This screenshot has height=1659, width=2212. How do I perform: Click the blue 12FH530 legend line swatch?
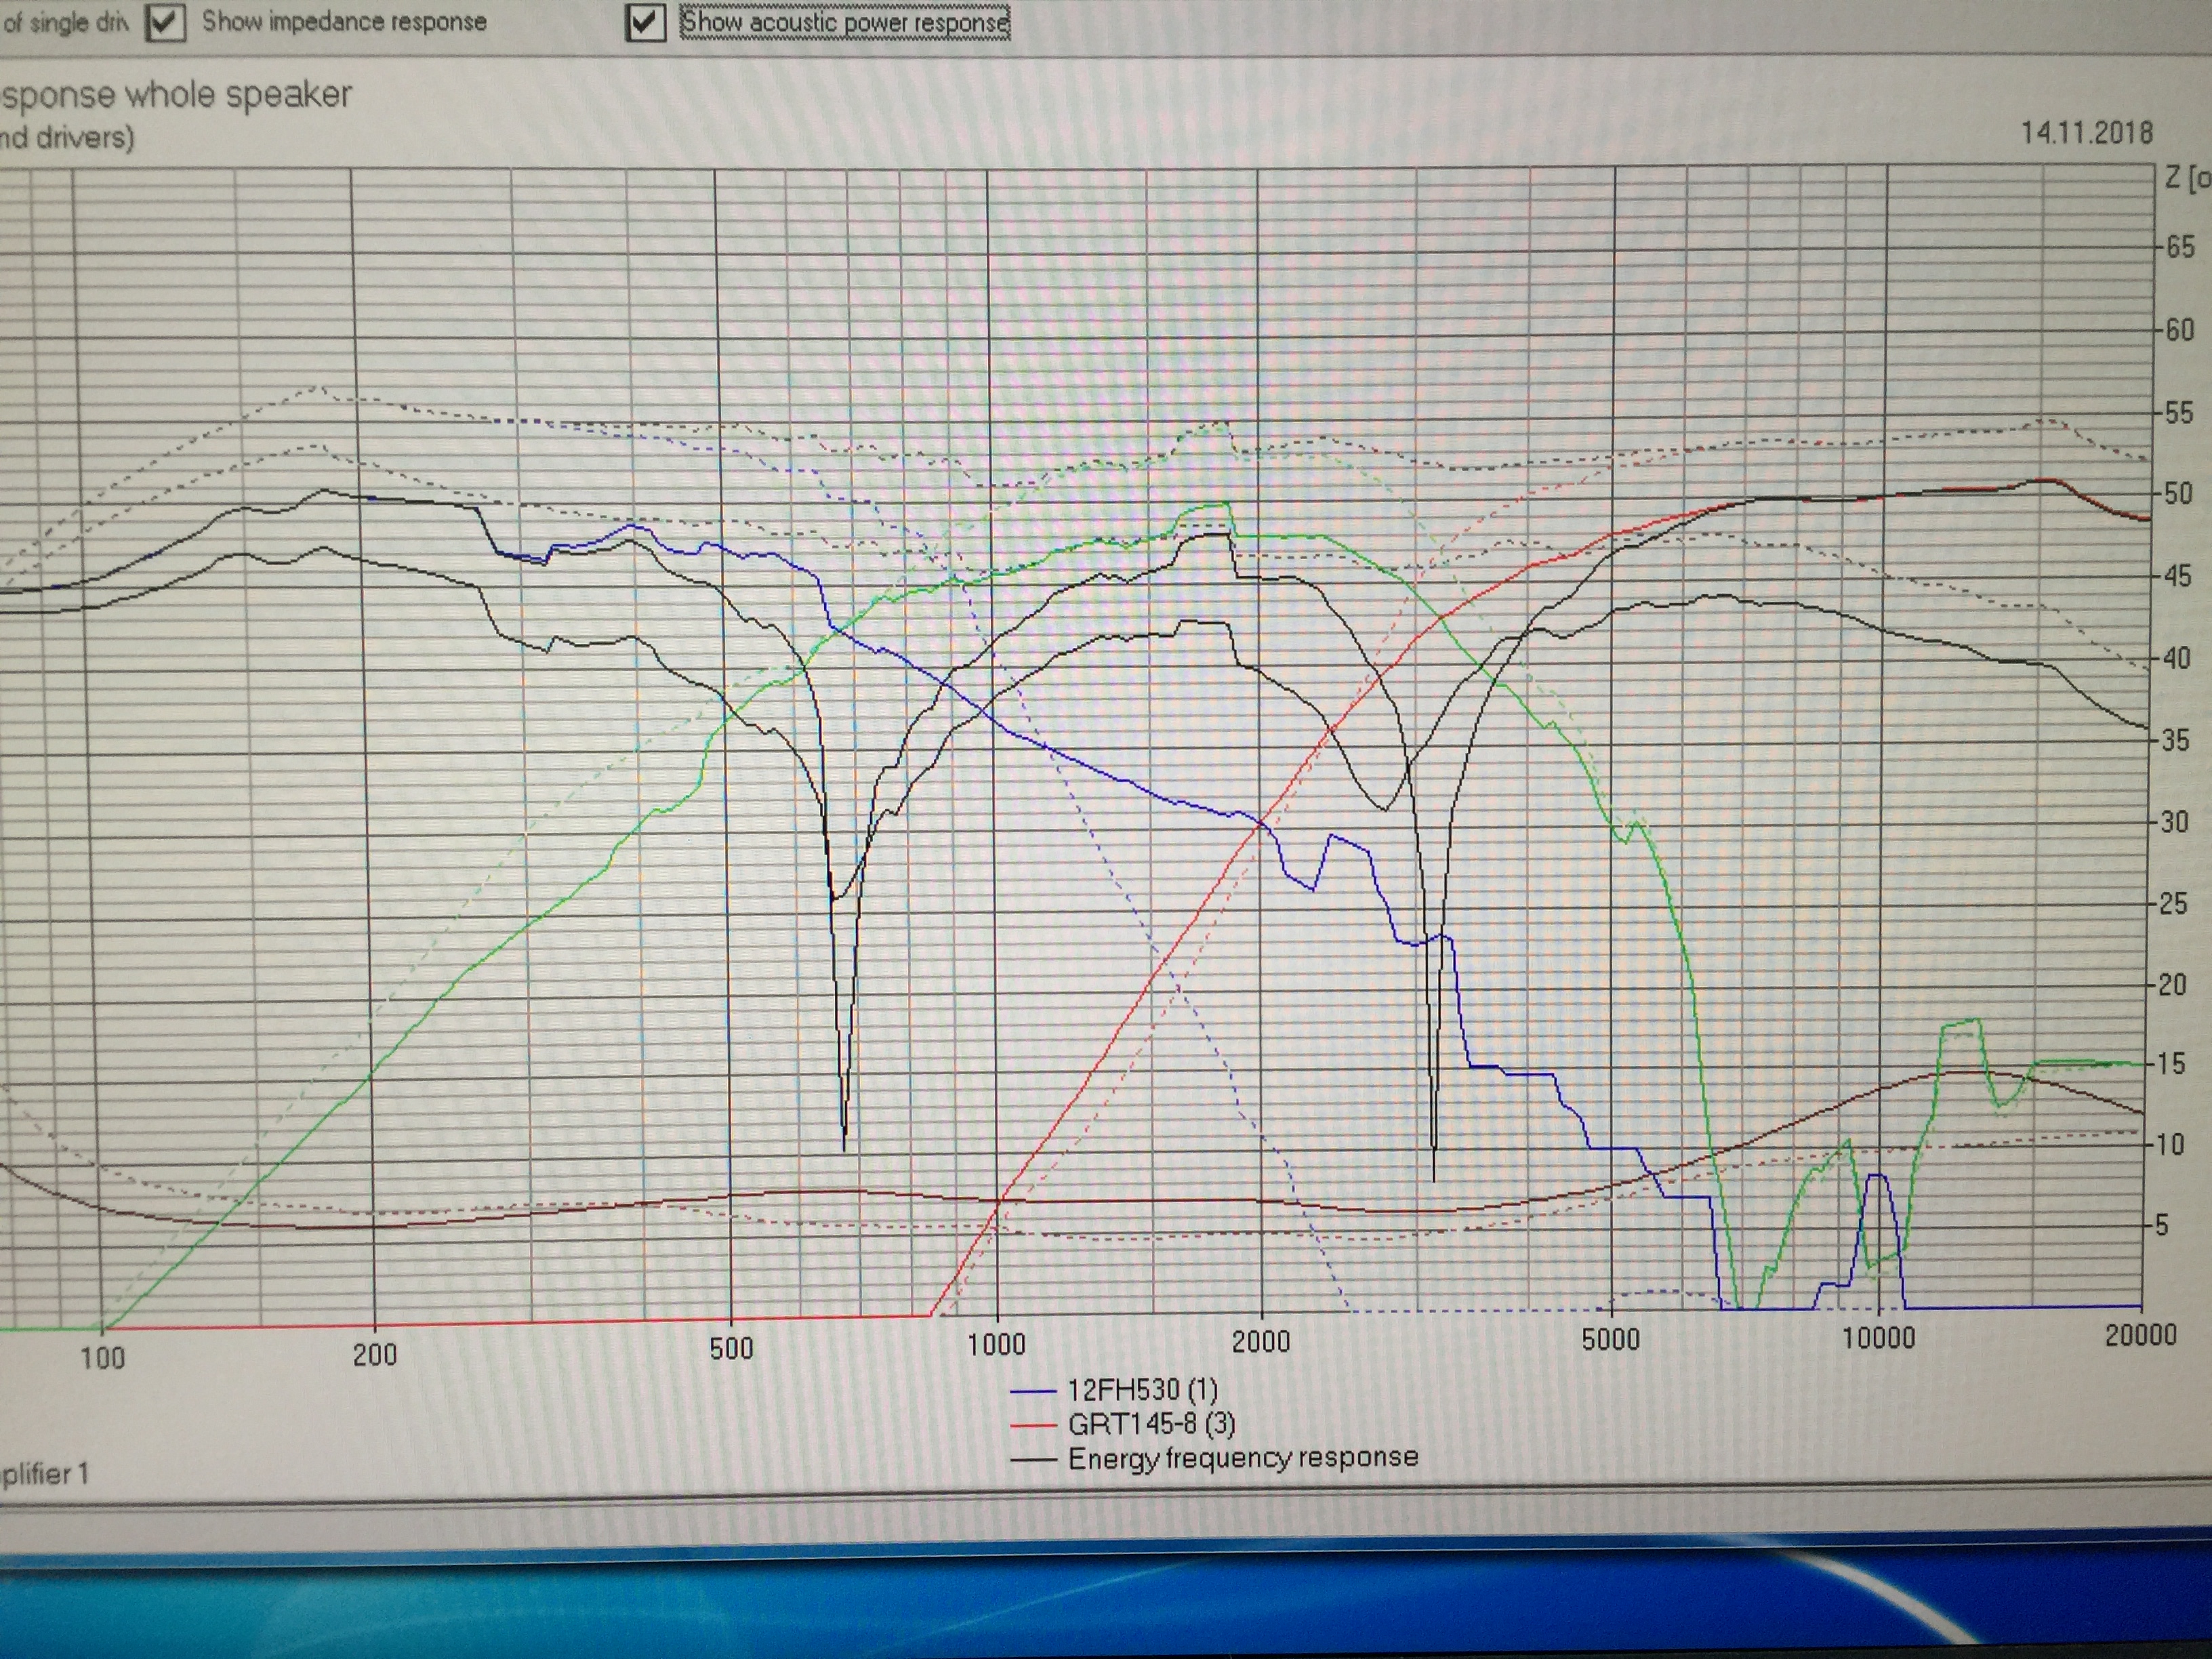click(x=1034, y=1392)
